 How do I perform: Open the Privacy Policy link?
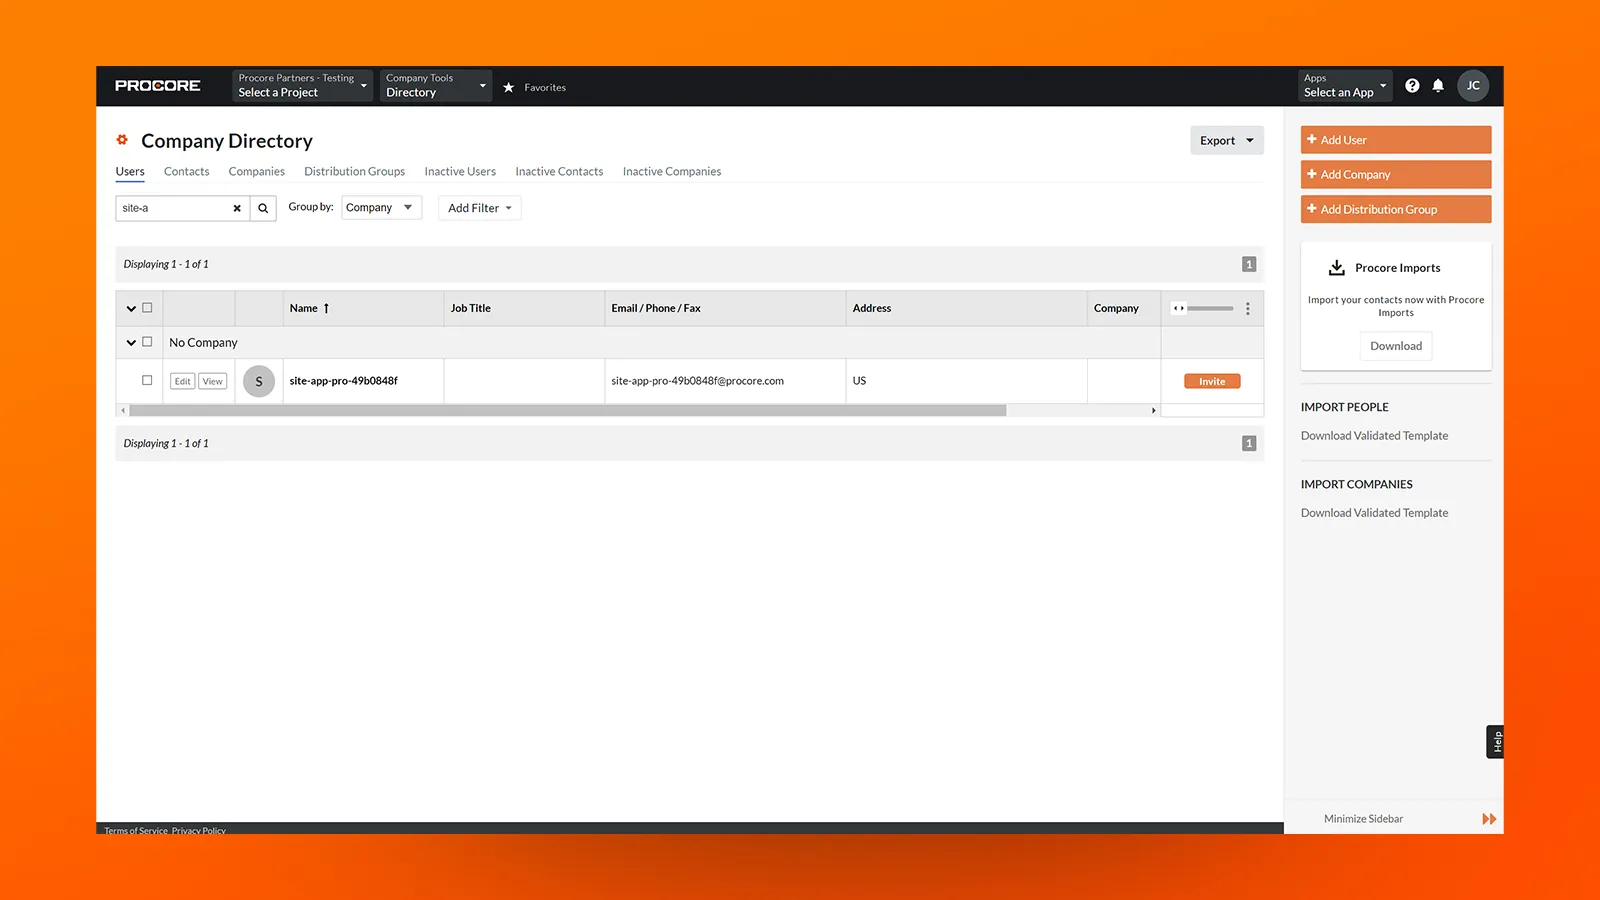199,831
